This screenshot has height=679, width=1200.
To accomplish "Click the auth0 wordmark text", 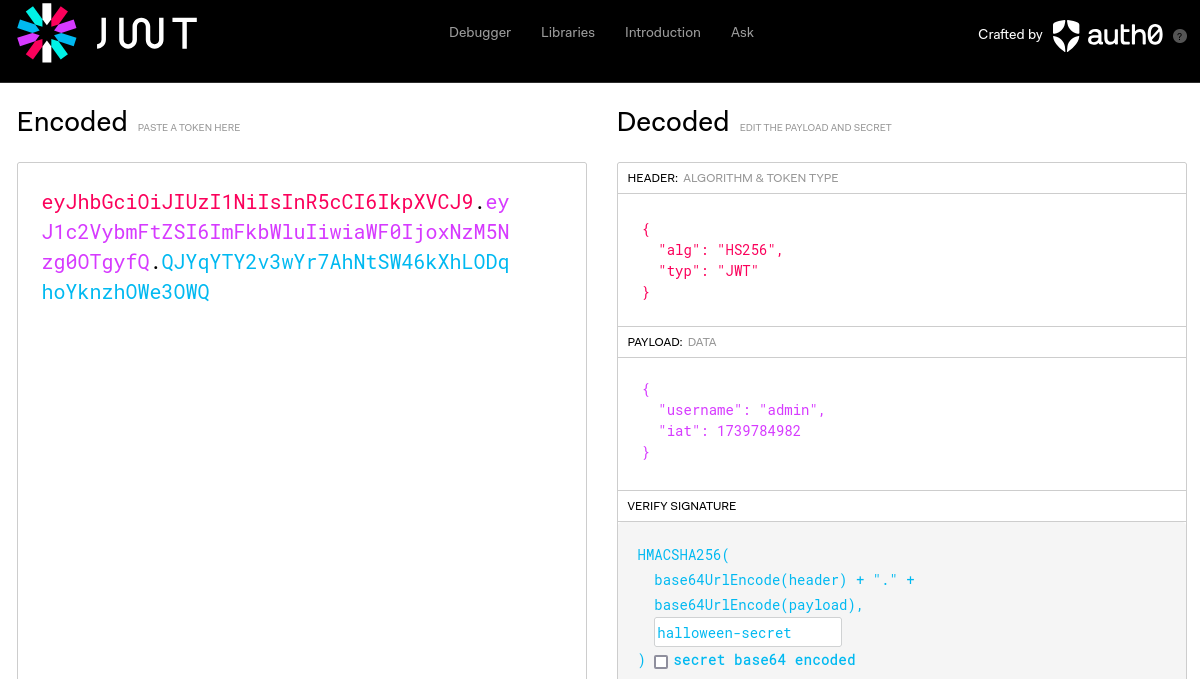I will tap(1125, 35).
